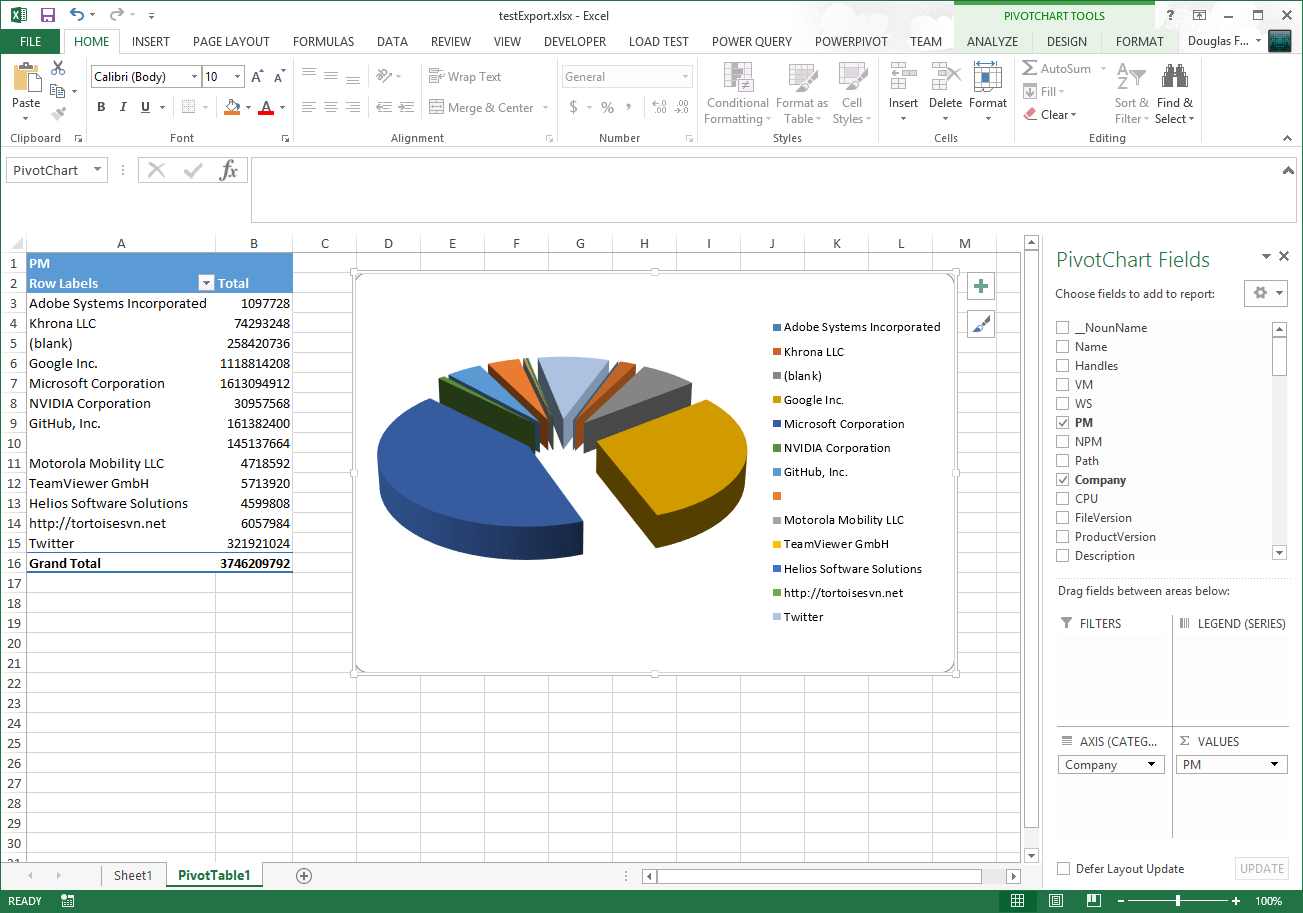Open the PM values field dropdown

click(x=1275, y=765)
